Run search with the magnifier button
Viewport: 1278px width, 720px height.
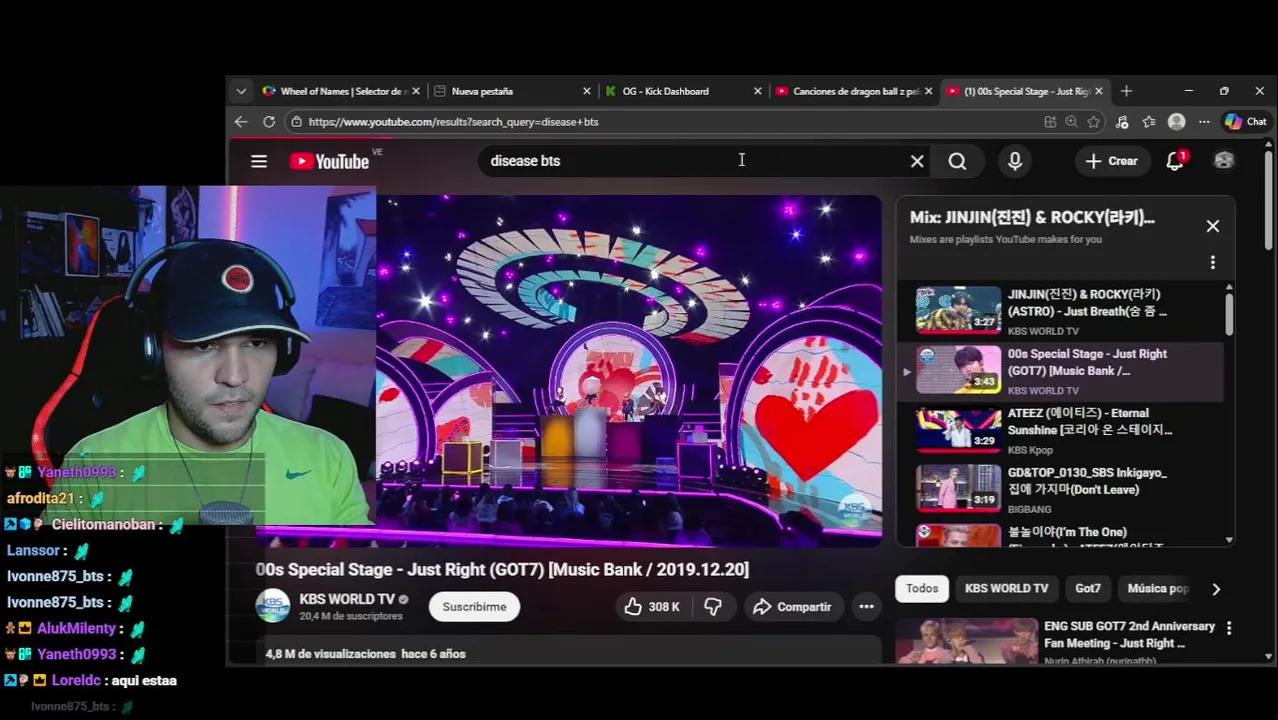[x=957, y=161]
